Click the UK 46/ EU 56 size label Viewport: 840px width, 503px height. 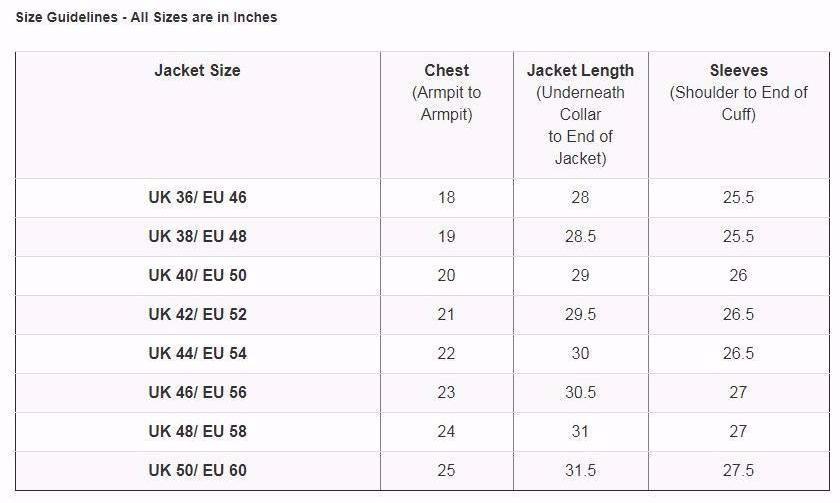pyautogui.click(x=198, y=392)
